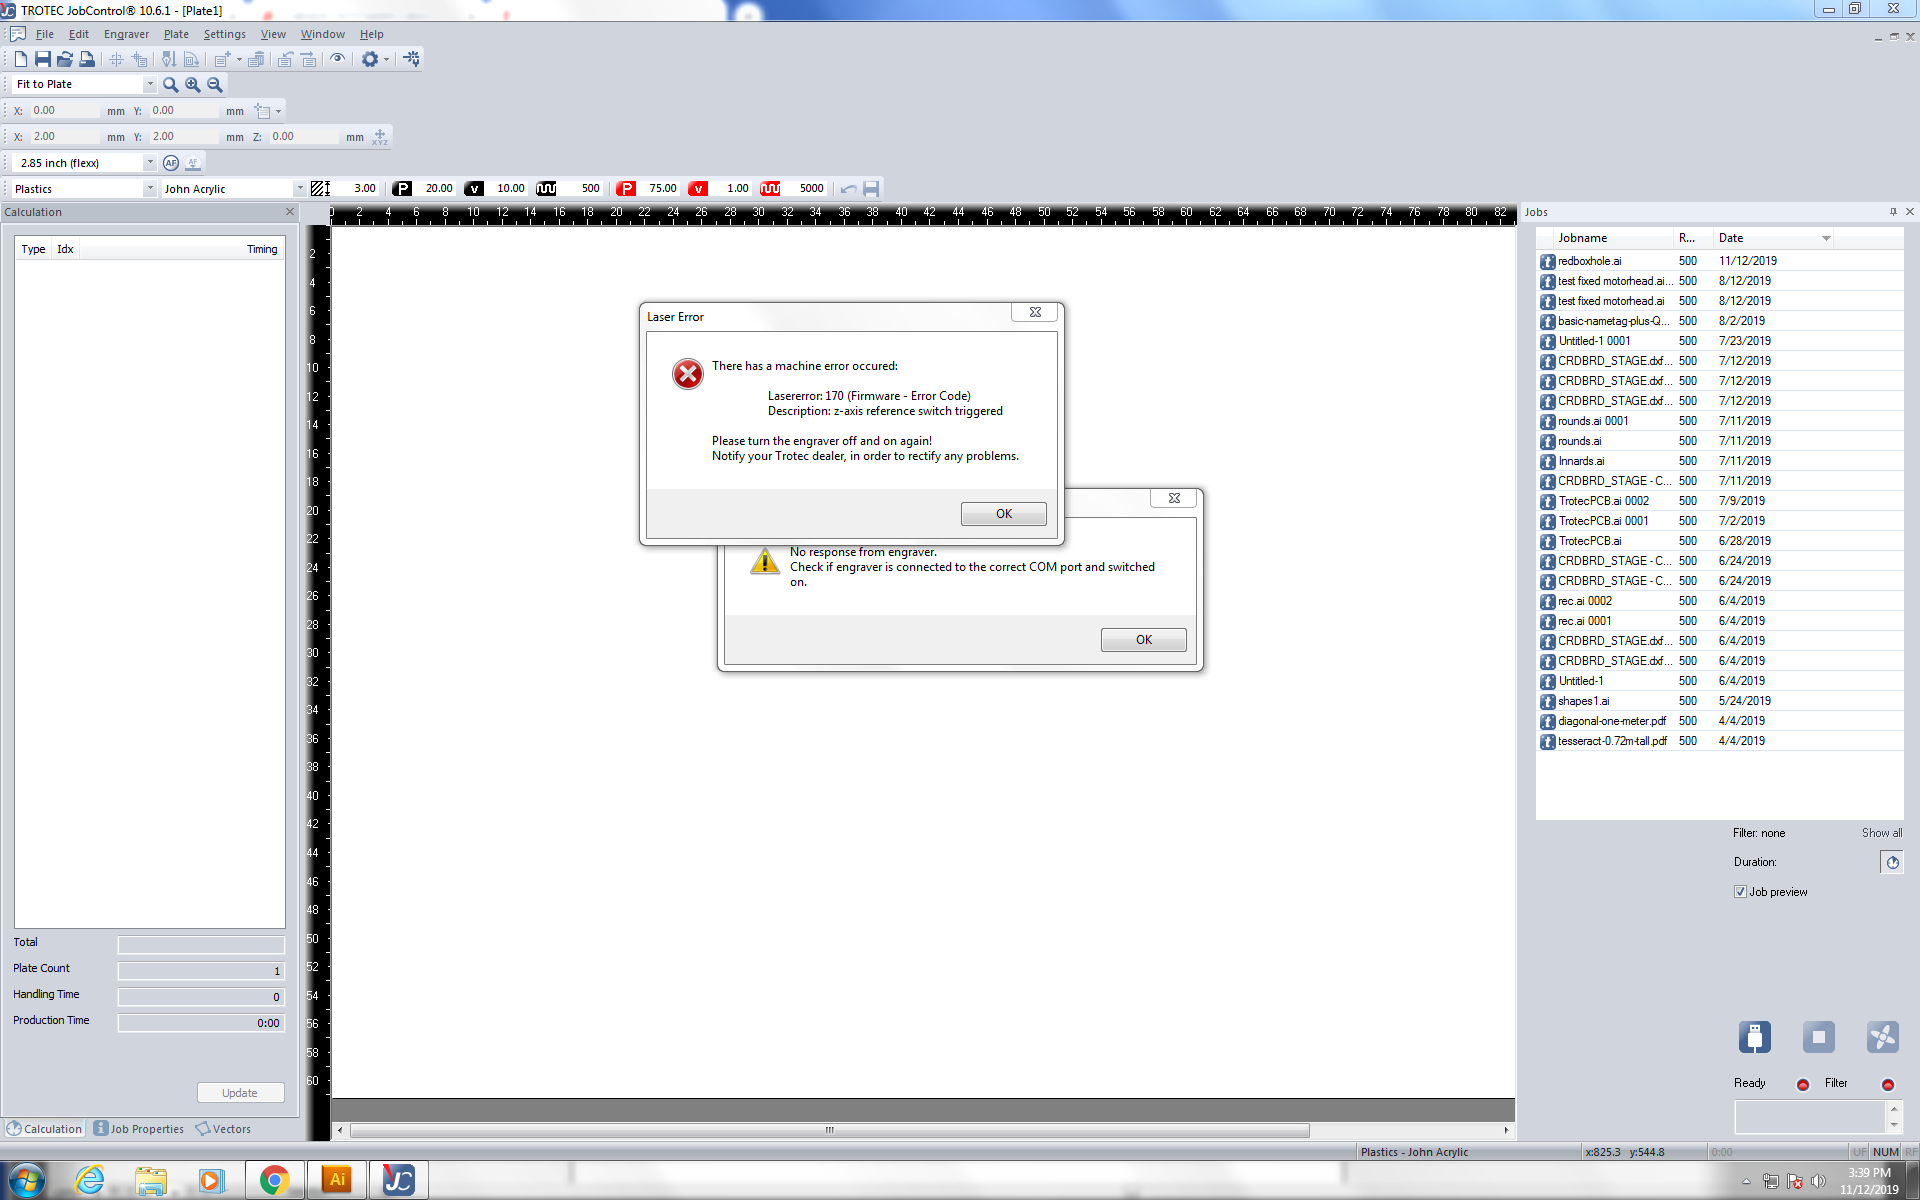The width and height of the screenshot is (1920, 1200).
Task: Click the Zoom In magnifier icon
Action: (x=193, y=85)
